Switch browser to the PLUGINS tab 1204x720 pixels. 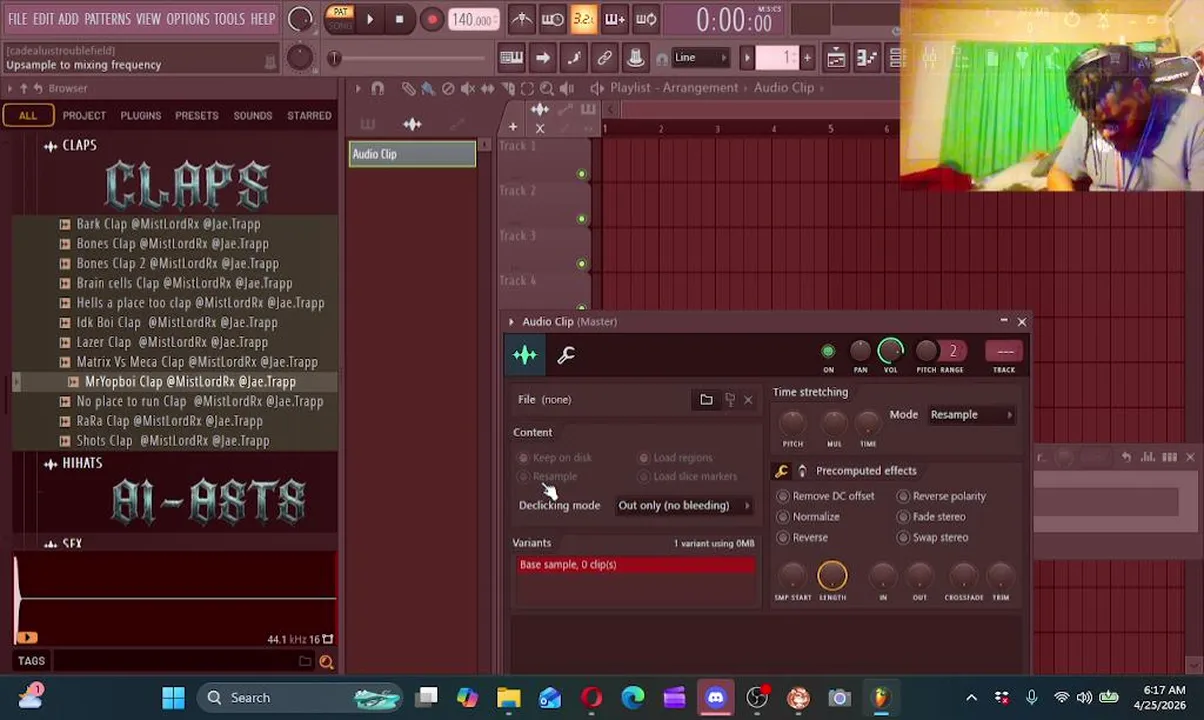(x=141, y=115)
